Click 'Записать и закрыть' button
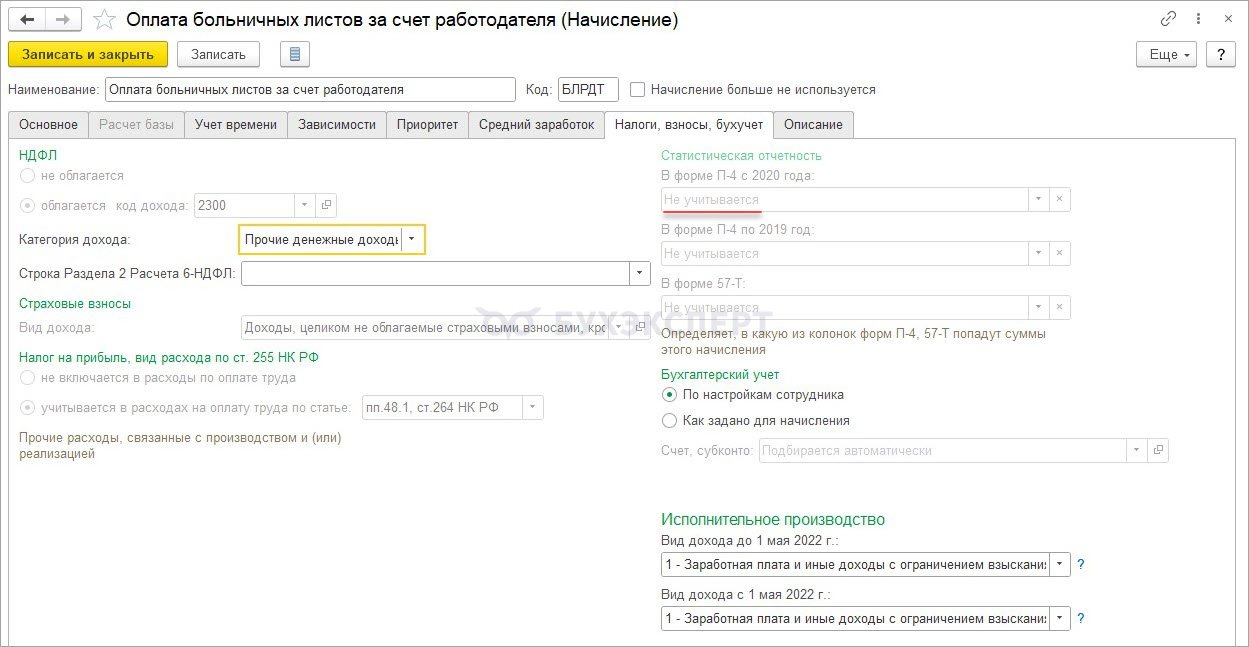Viewport: 1249px width, 647px height. pyautogui.click(x=88, y=54)
